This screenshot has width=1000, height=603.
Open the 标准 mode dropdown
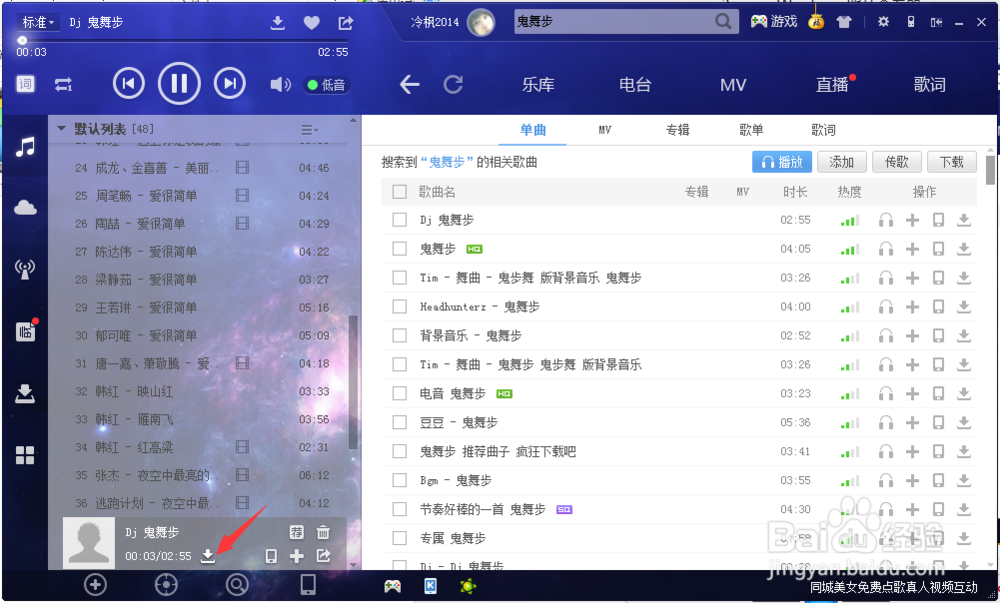pos(38,22)
